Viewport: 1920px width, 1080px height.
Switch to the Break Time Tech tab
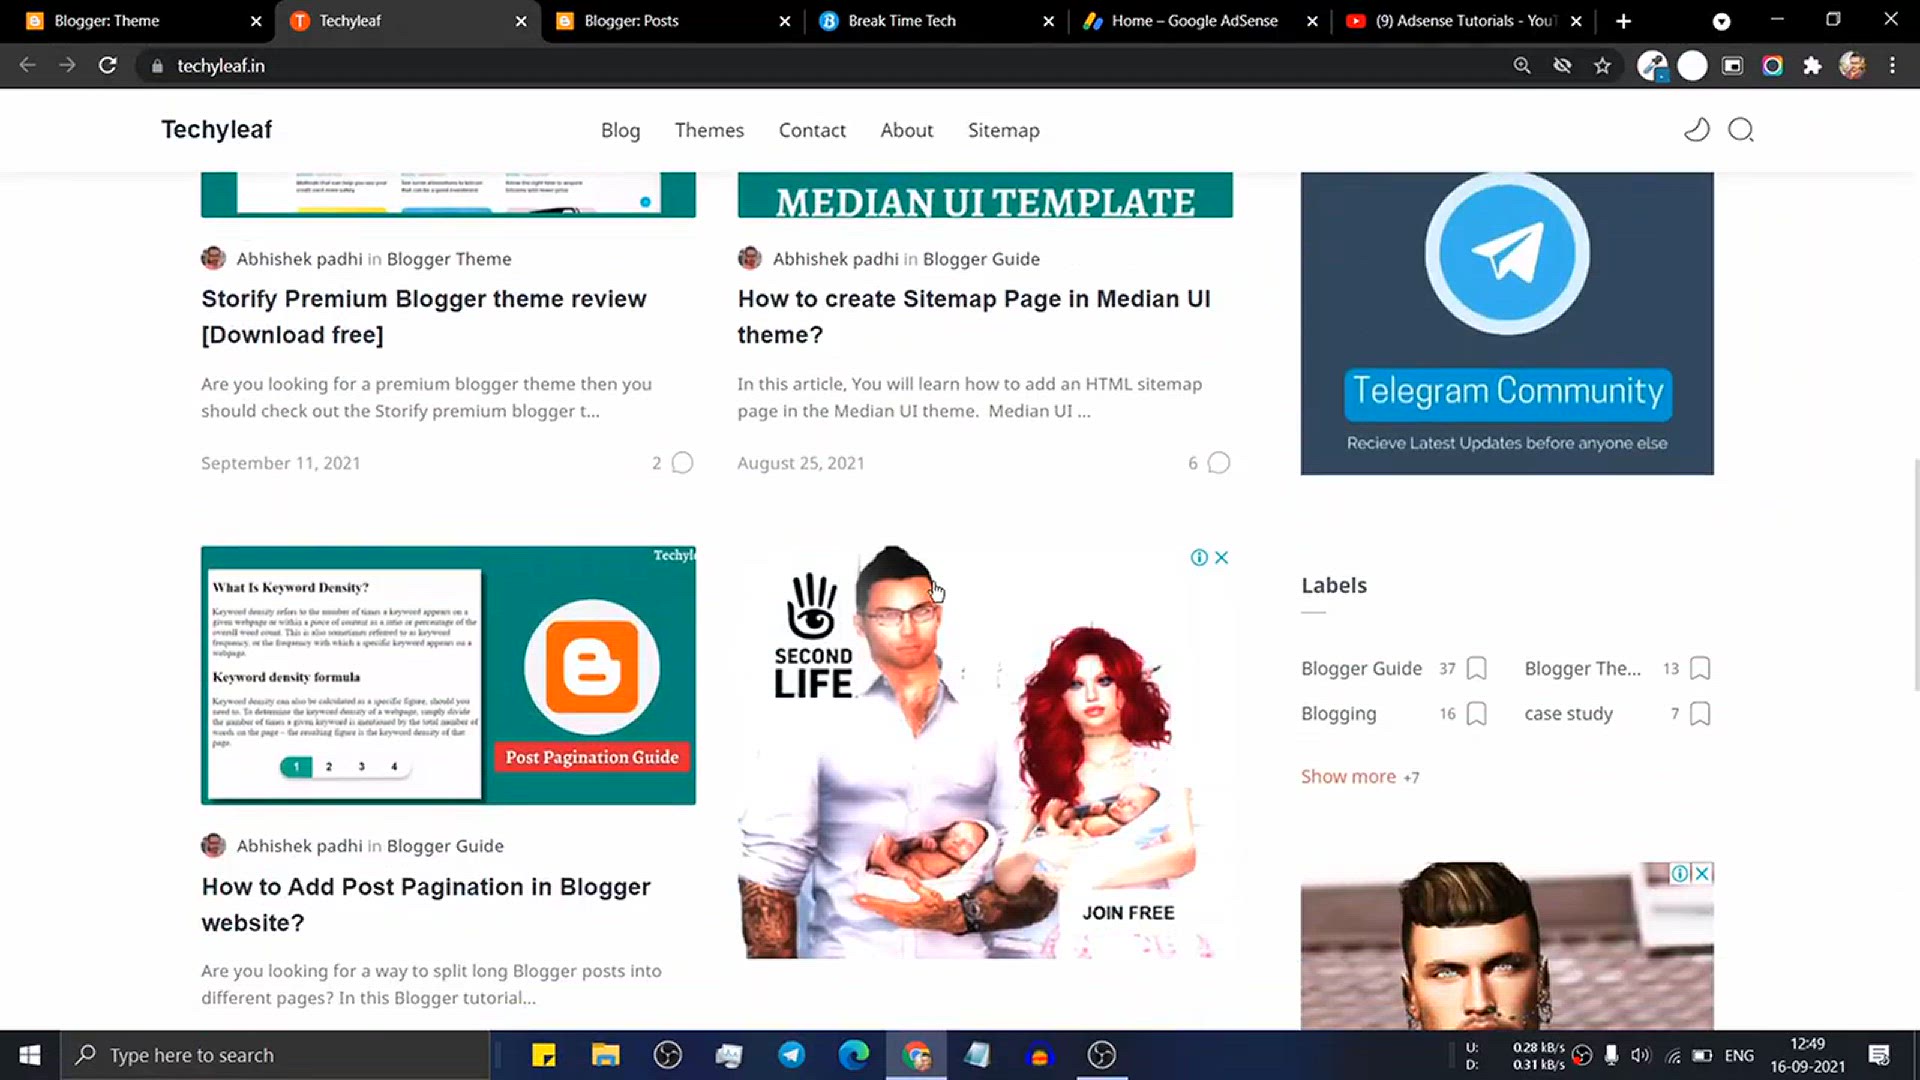click(936, 21)
